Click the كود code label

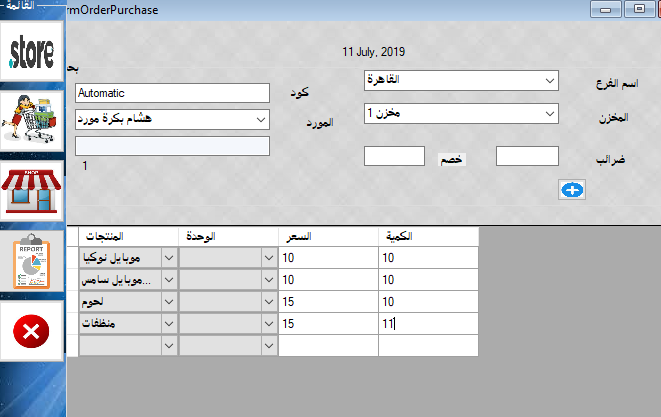(x=300, y=92)
